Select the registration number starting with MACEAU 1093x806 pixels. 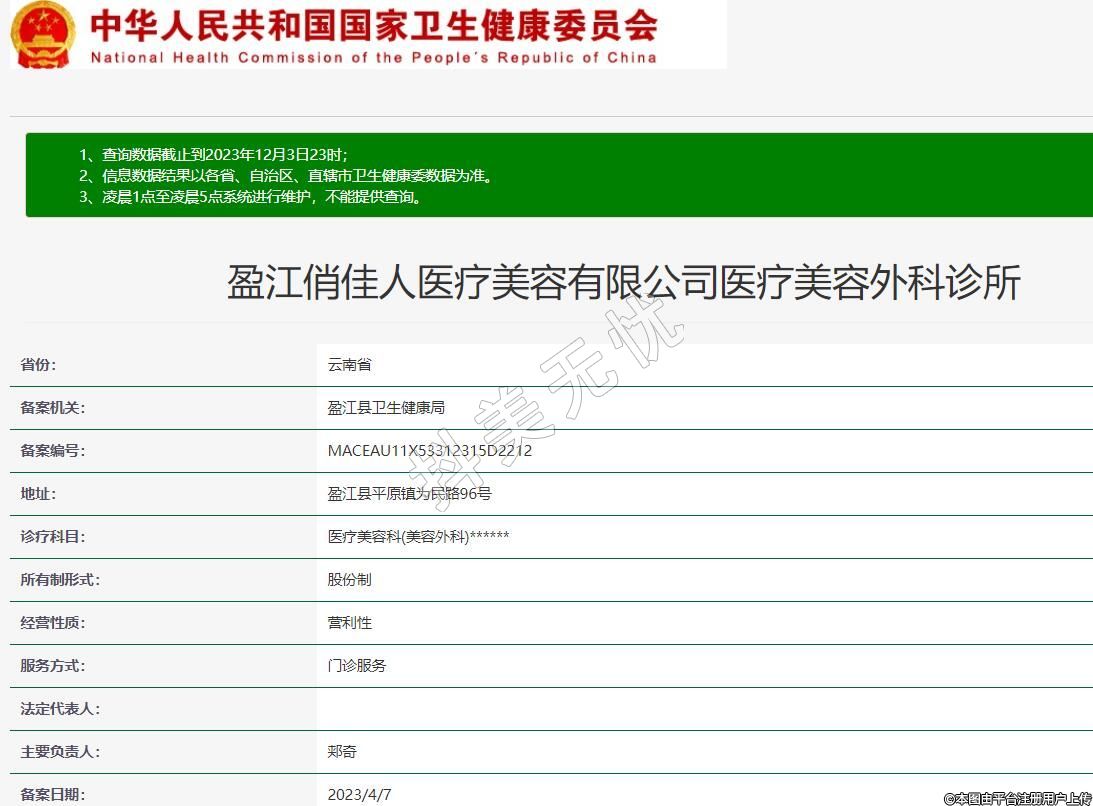(x=430, y=451)
